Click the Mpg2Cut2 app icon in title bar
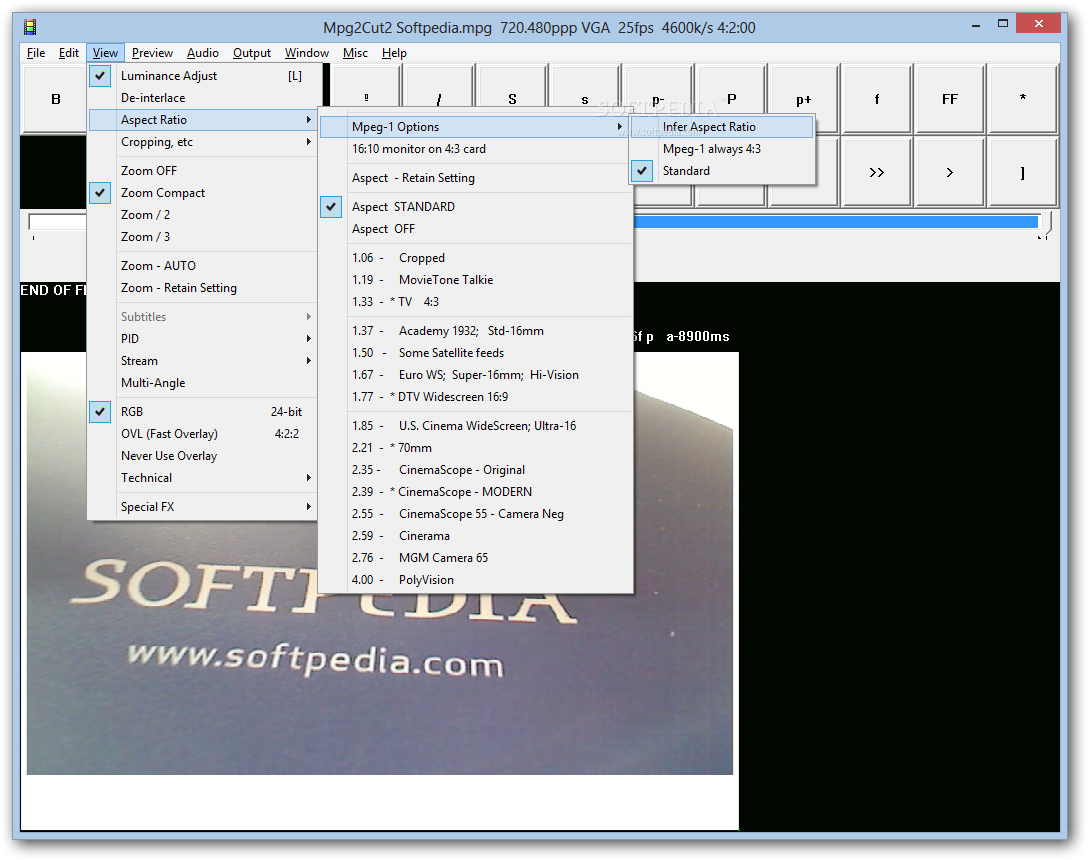The width and height of the screenshot is (1088, 860). click(30, 27)
